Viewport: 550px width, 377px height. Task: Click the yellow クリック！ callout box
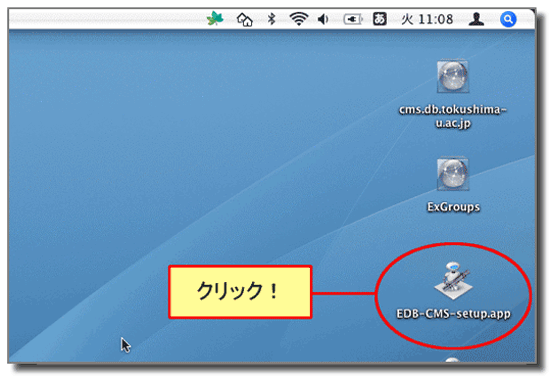pyautogui.click(x=240, y=292)
